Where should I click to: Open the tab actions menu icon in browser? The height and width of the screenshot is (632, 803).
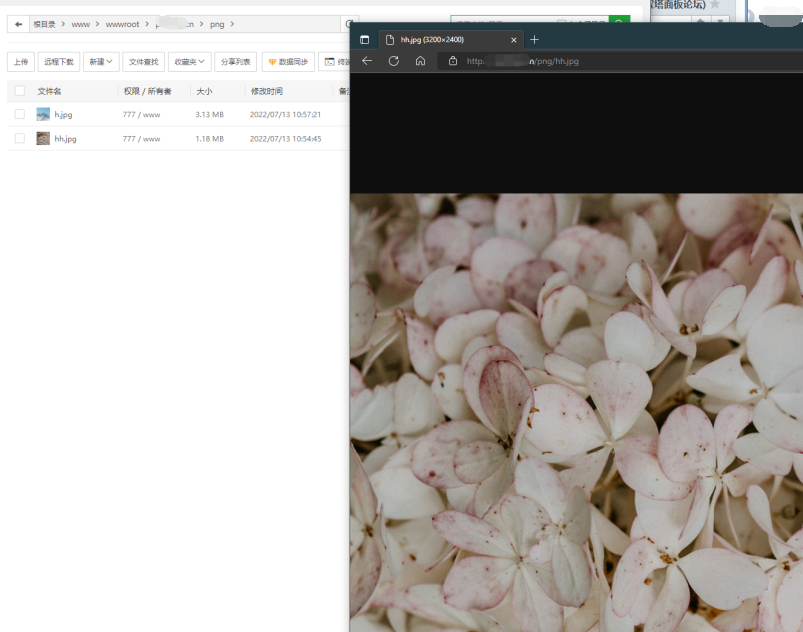[365, 40]
